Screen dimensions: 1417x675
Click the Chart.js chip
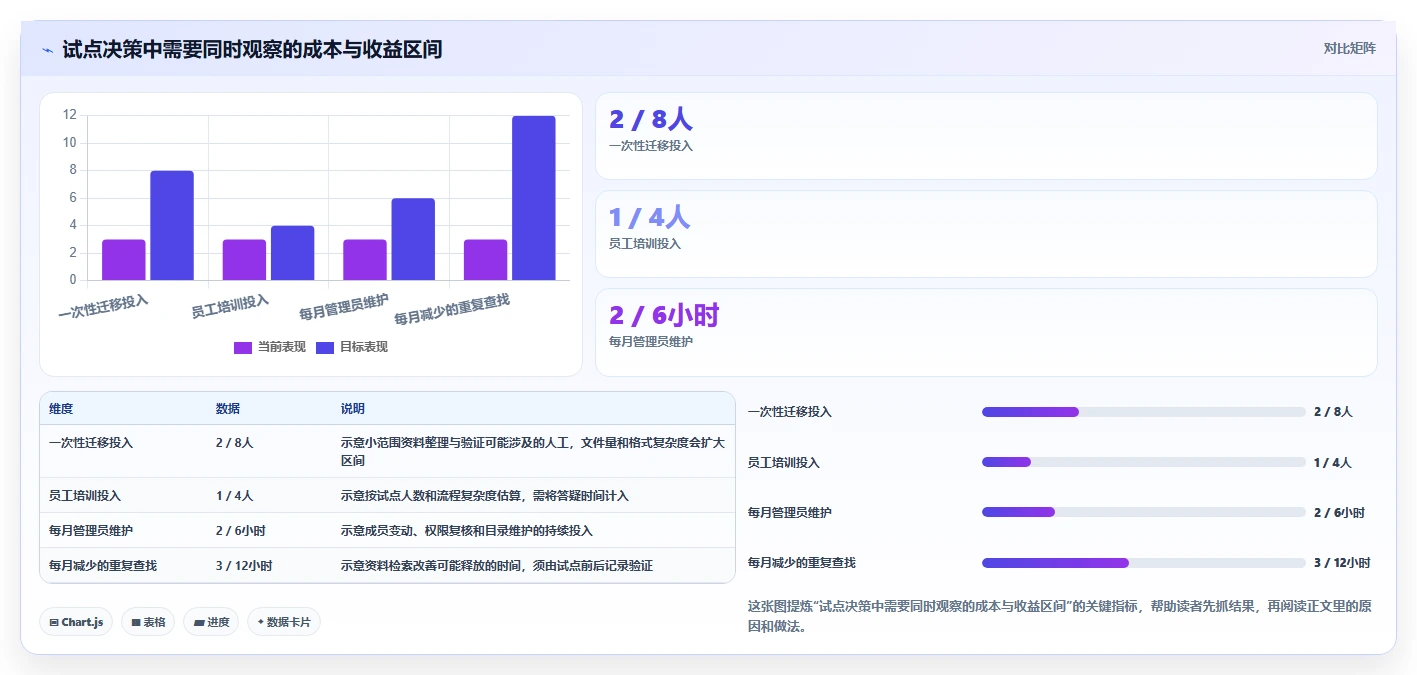[x=76, y=622]
